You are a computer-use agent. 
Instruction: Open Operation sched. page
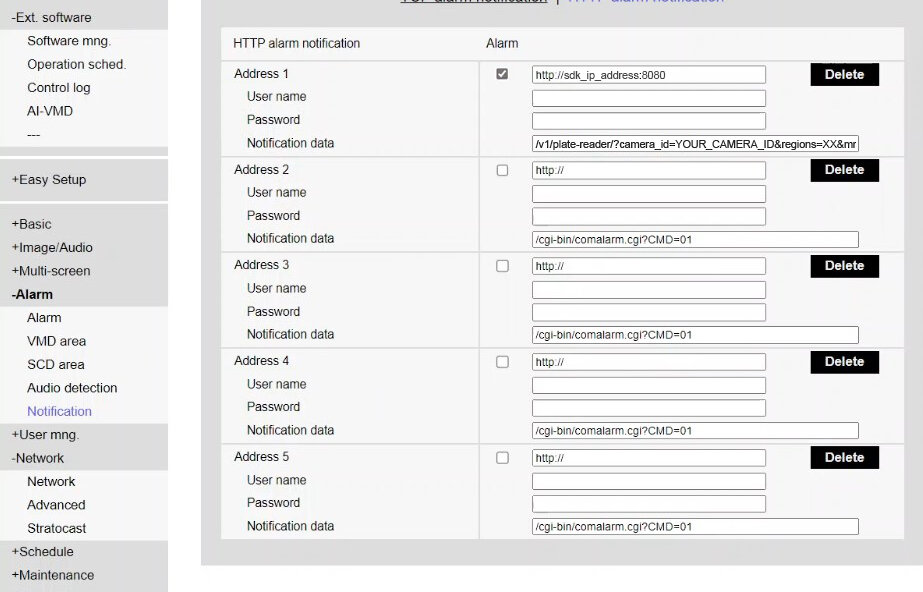coord(77,64)
